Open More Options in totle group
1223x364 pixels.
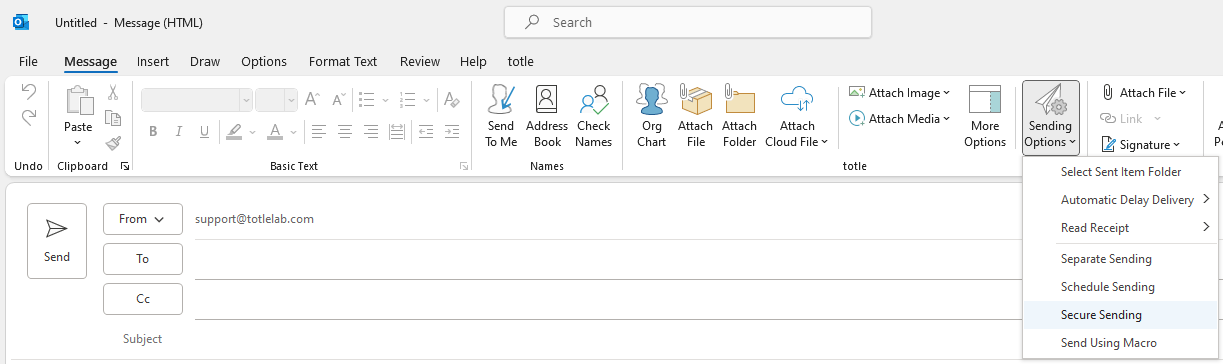point(985,116)
